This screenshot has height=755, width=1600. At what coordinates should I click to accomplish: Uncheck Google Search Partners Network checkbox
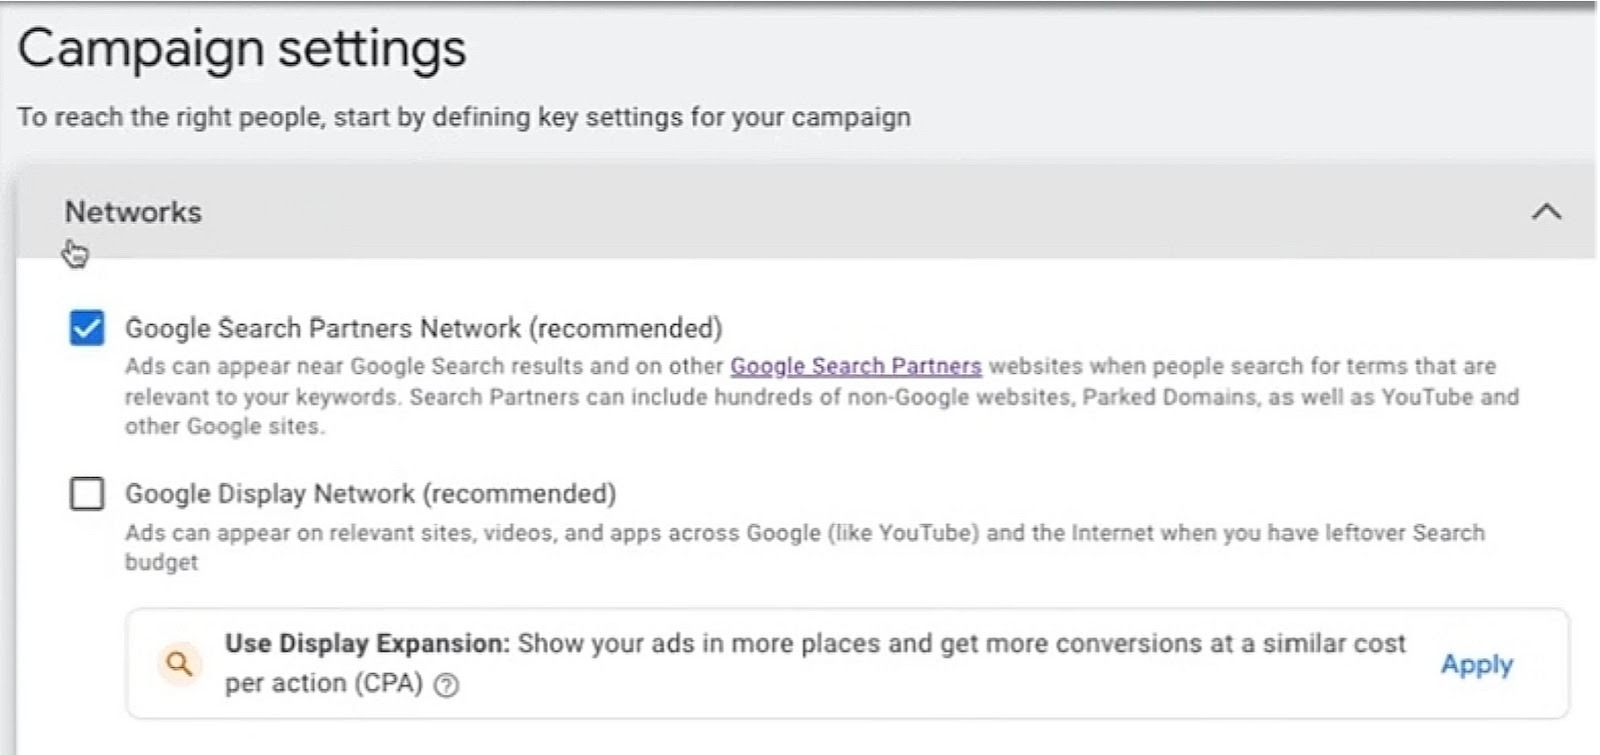[87, 328]
